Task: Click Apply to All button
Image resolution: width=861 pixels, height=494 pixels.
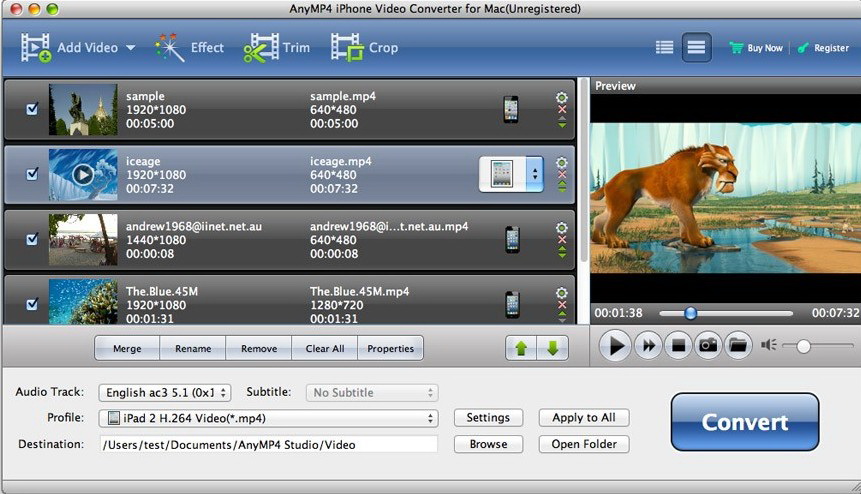Action: click(x=584, y=418)
